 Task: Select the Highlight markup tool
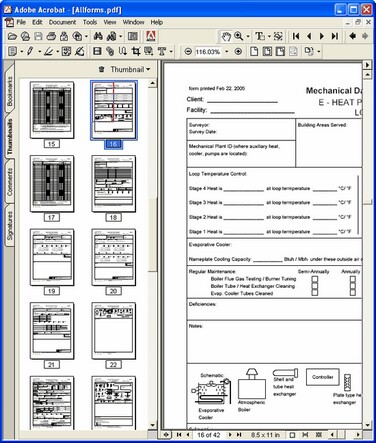pos(48,51)
